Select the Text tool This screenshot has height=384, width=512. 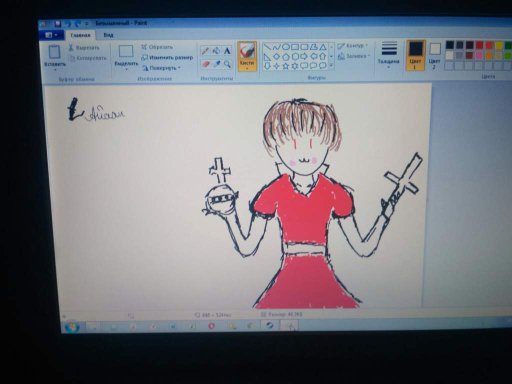coord(227,51)
